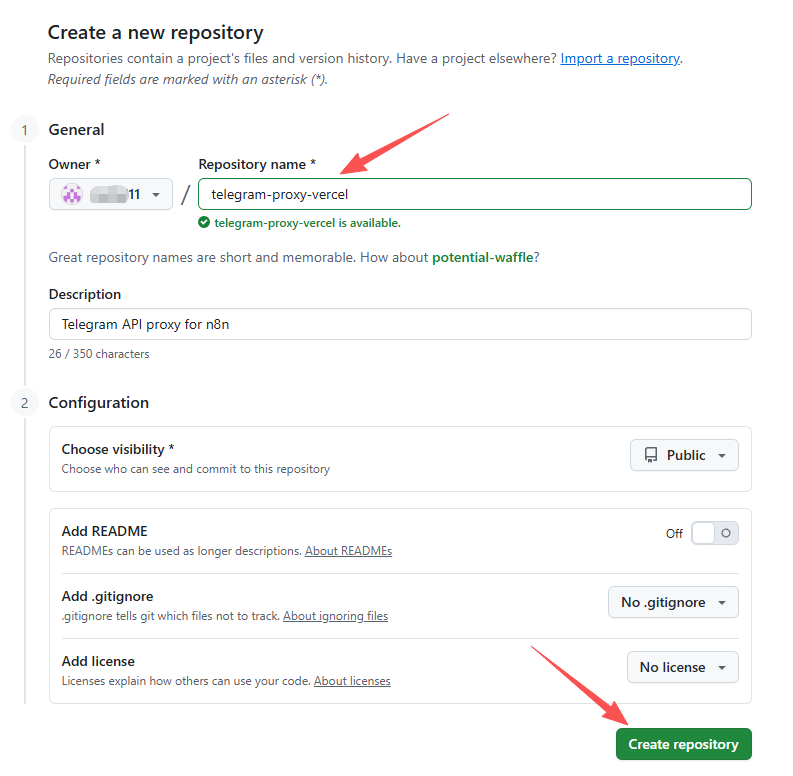Click into the Description text field
Image resolution: width=793 pixels, height=776 pixels.
(400, 324)
